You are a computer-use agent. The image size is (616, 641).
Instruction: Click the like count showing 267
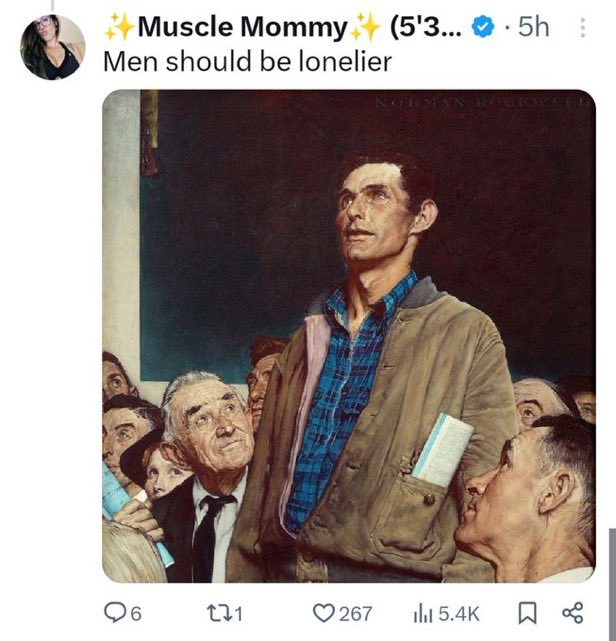click(x=356, y=614)
